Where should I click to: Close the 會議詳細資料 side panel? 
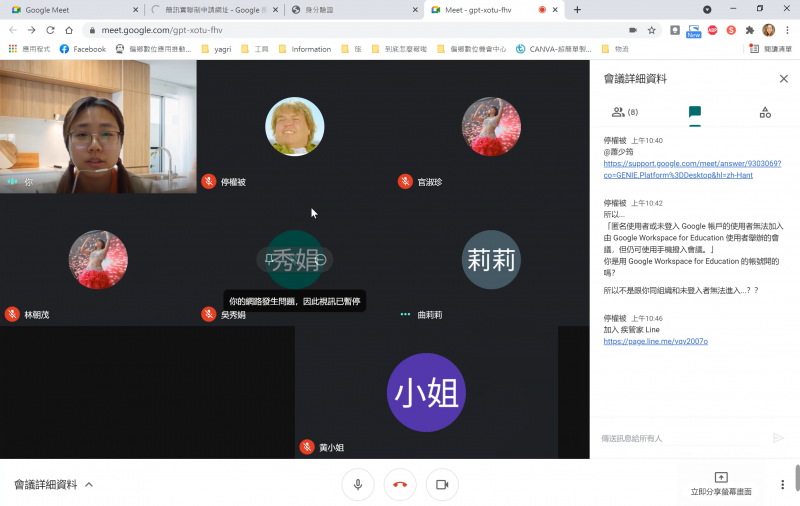[784, 79]
